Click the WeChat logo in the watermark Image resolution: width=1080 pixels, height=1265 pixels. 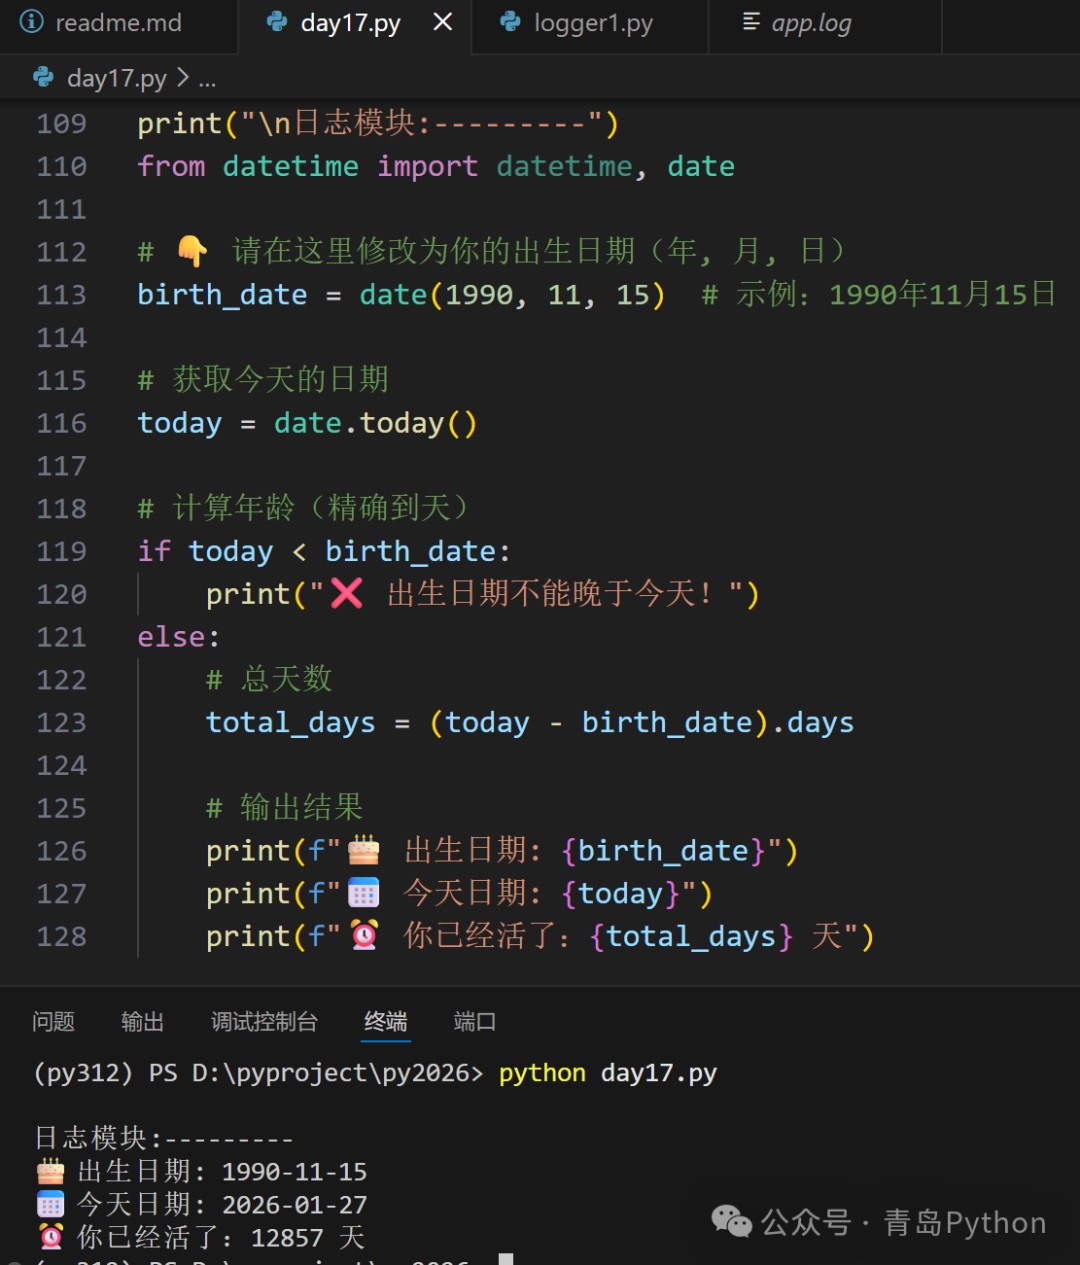point(731,1221)
